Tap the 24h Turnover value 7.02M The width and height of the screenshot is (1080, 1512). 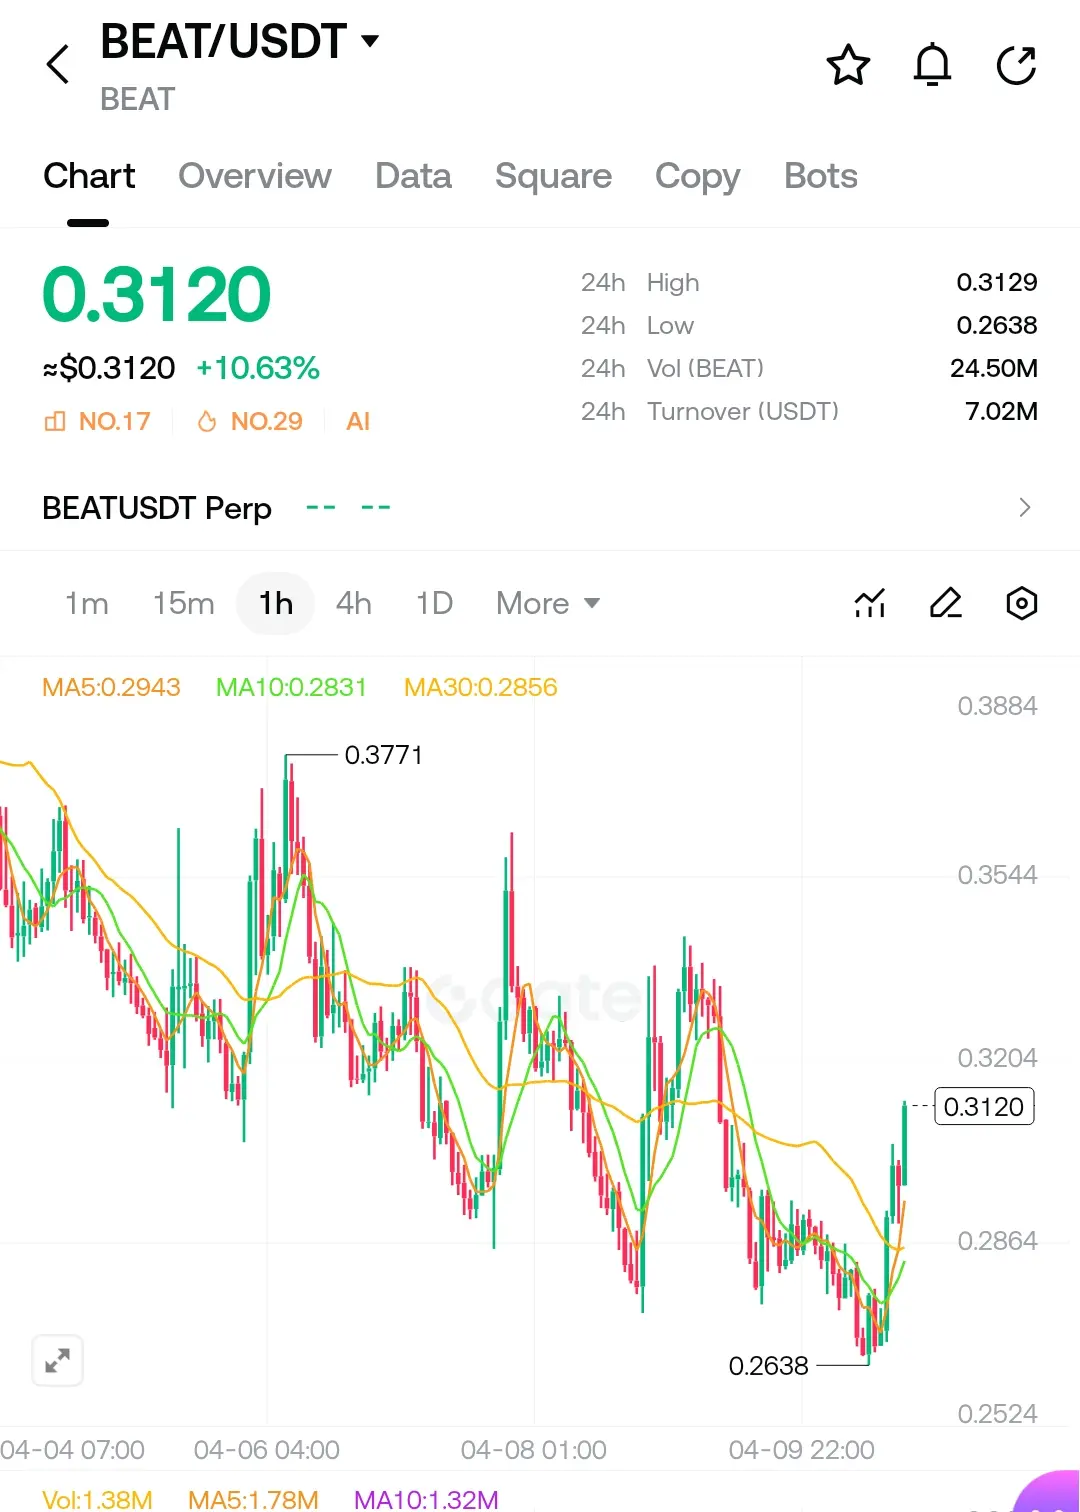[x=1001, y=411]
